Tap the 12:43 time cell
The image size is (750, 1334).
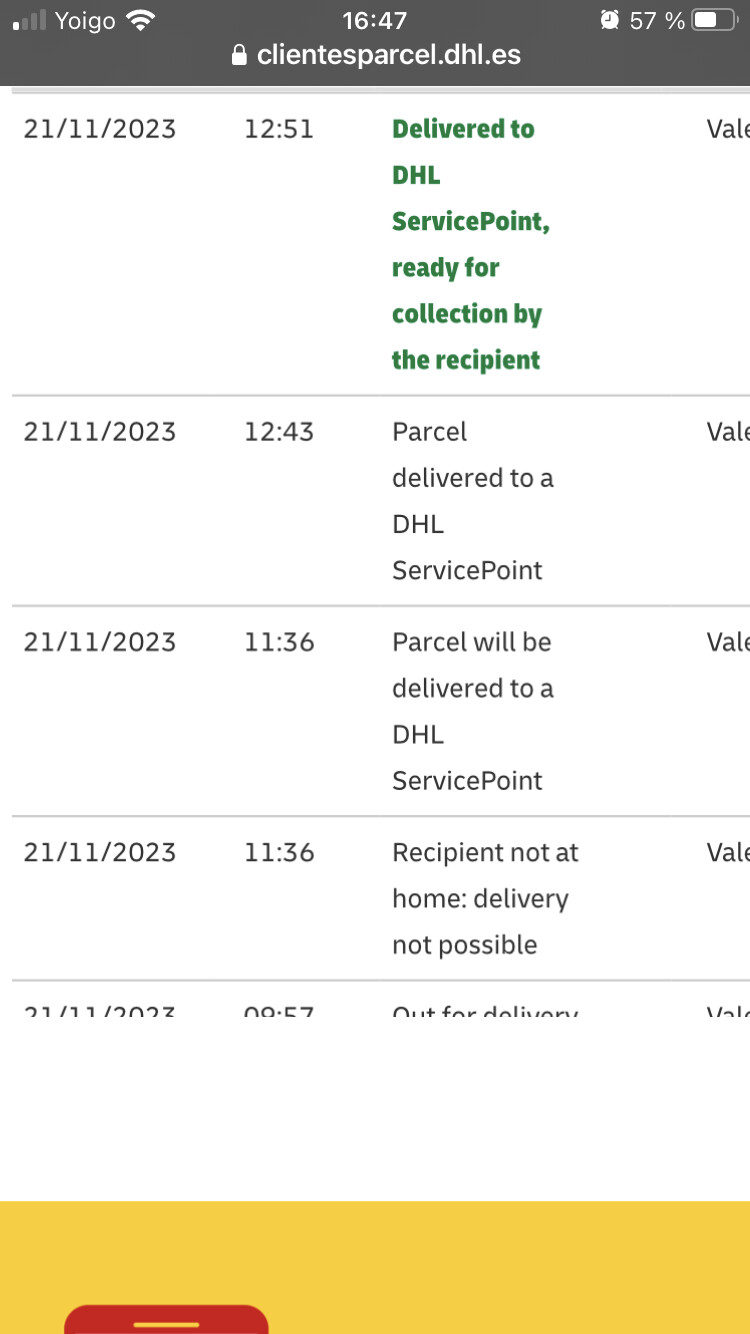(x=279, y=431)
